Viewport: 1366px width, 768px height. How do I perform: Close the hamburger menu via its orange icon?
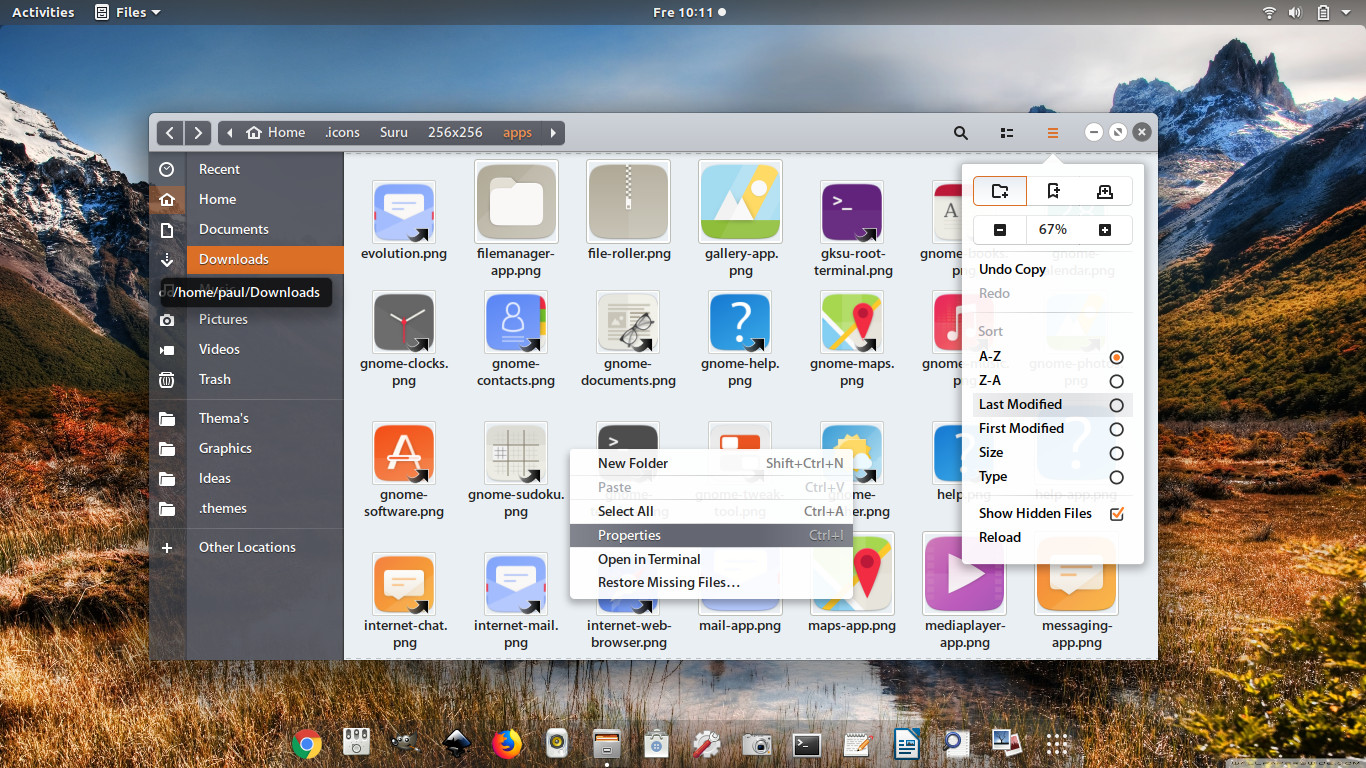(1053, 132)
